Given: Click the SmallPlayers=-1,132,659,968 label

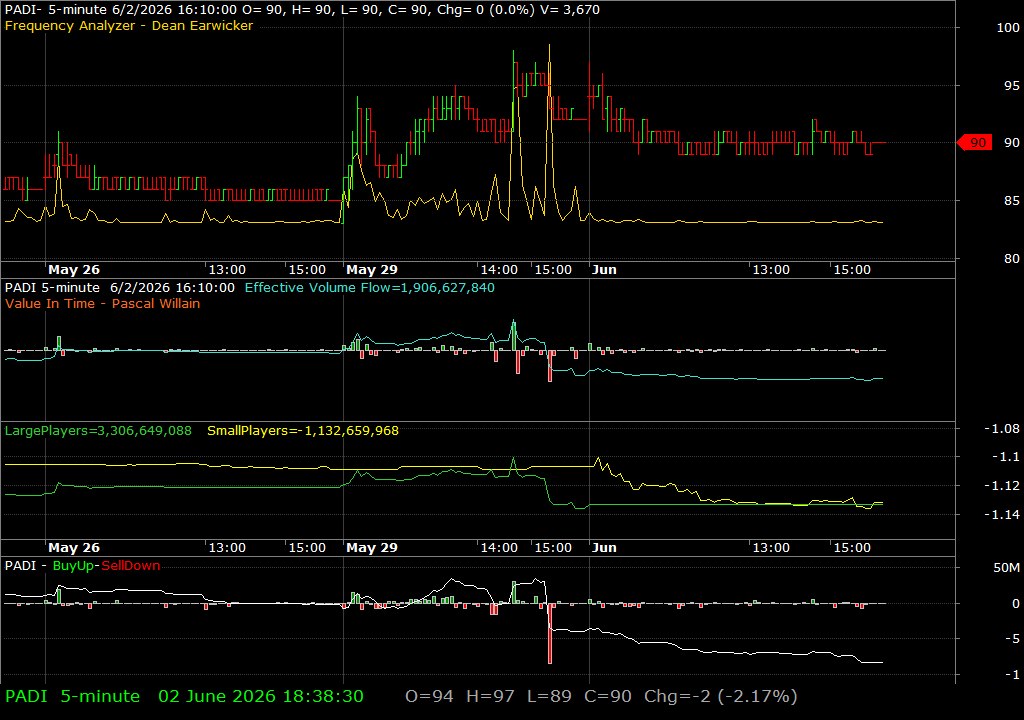Looking at the screenshot, I should point(303,431).
